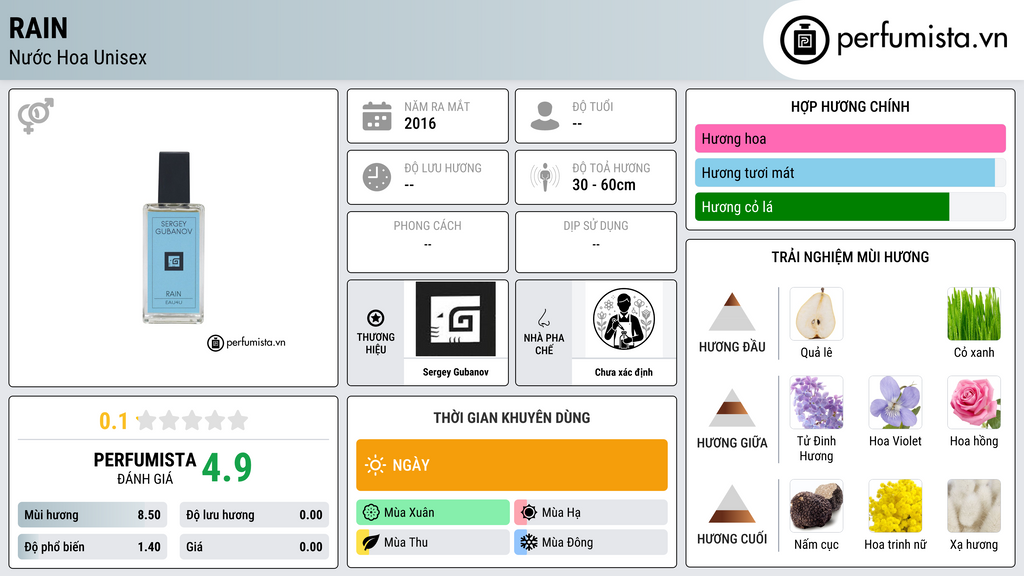Click the Mùa Hạ season bar
The image size is (1024, 576).
coord(591,513)
